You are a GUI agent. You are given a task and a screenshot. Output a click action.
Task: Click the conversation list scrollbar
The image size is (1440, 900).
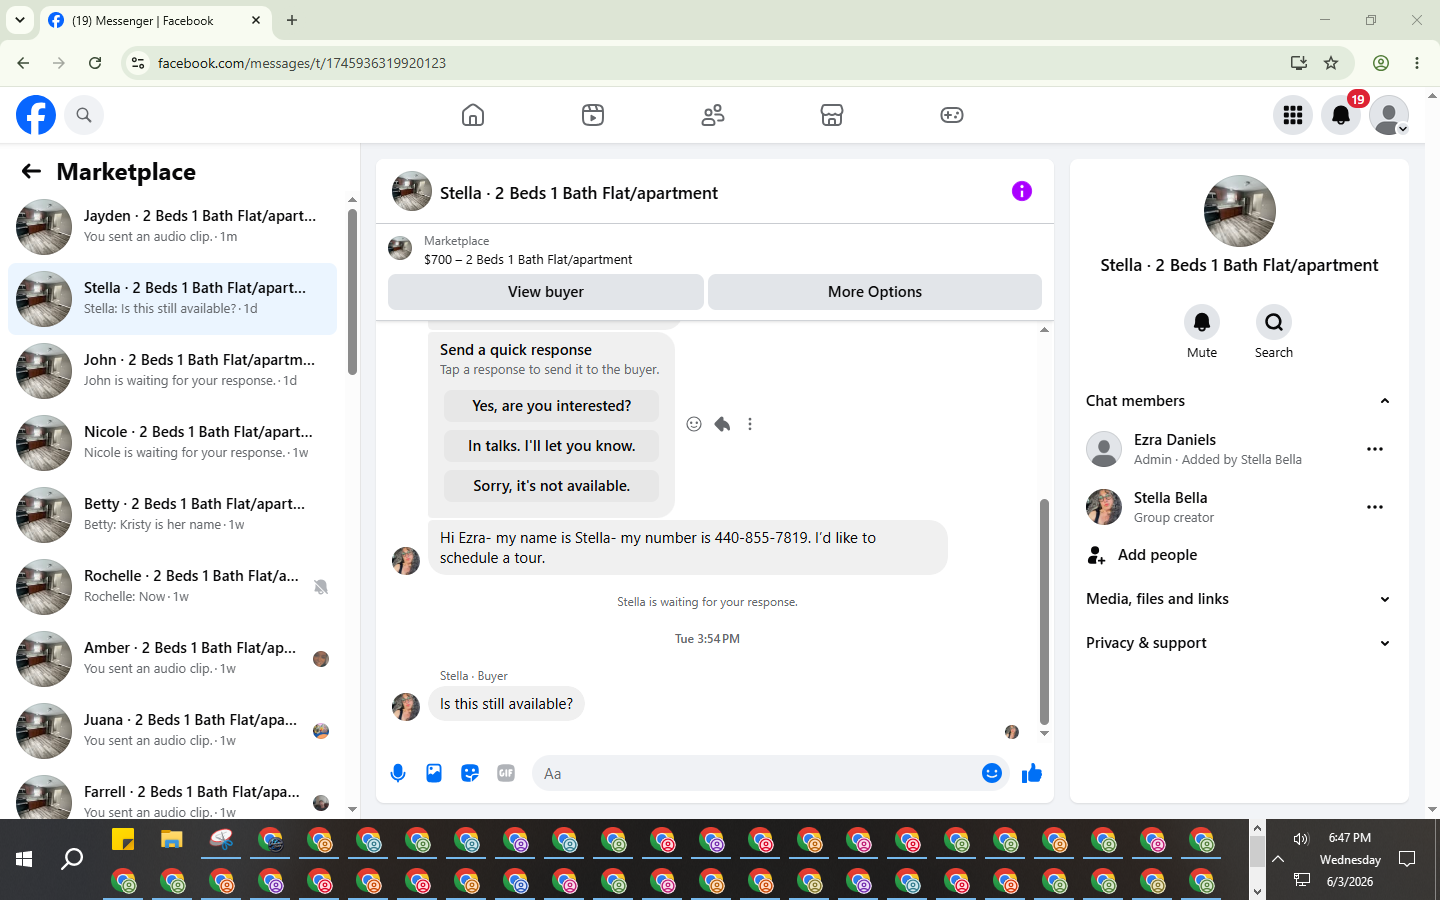(352, 292)
